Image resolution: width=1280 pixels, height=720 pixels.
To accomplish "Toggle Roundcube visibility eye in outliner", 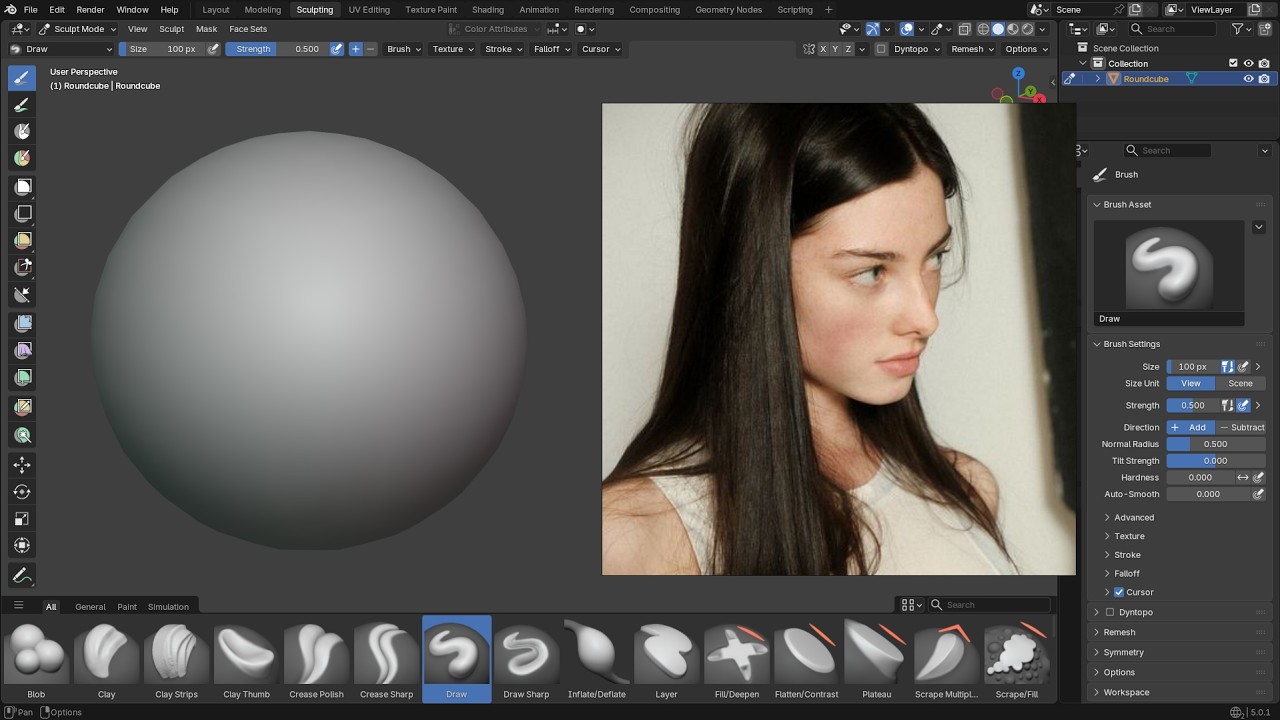I will pos(1248,79).
